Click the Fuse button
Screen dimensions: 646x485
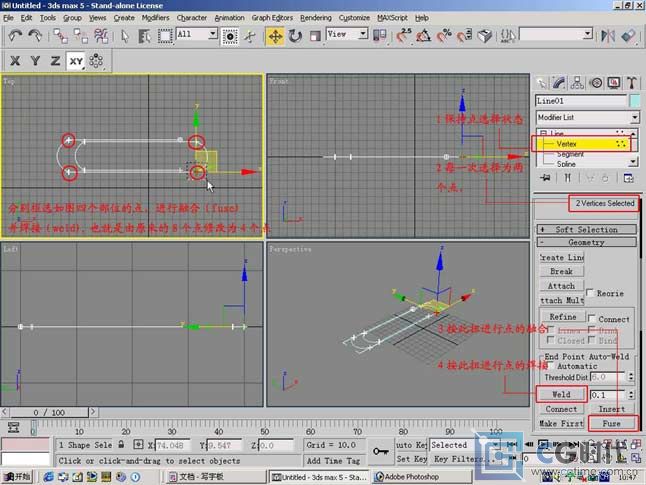pos(611,423)
